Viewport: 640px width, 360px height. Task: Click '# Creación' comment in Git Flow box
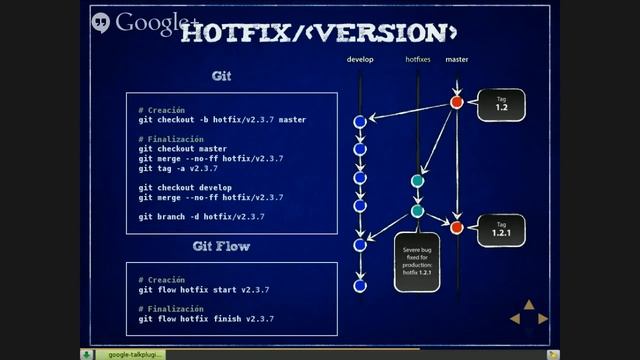coord(162,280)
